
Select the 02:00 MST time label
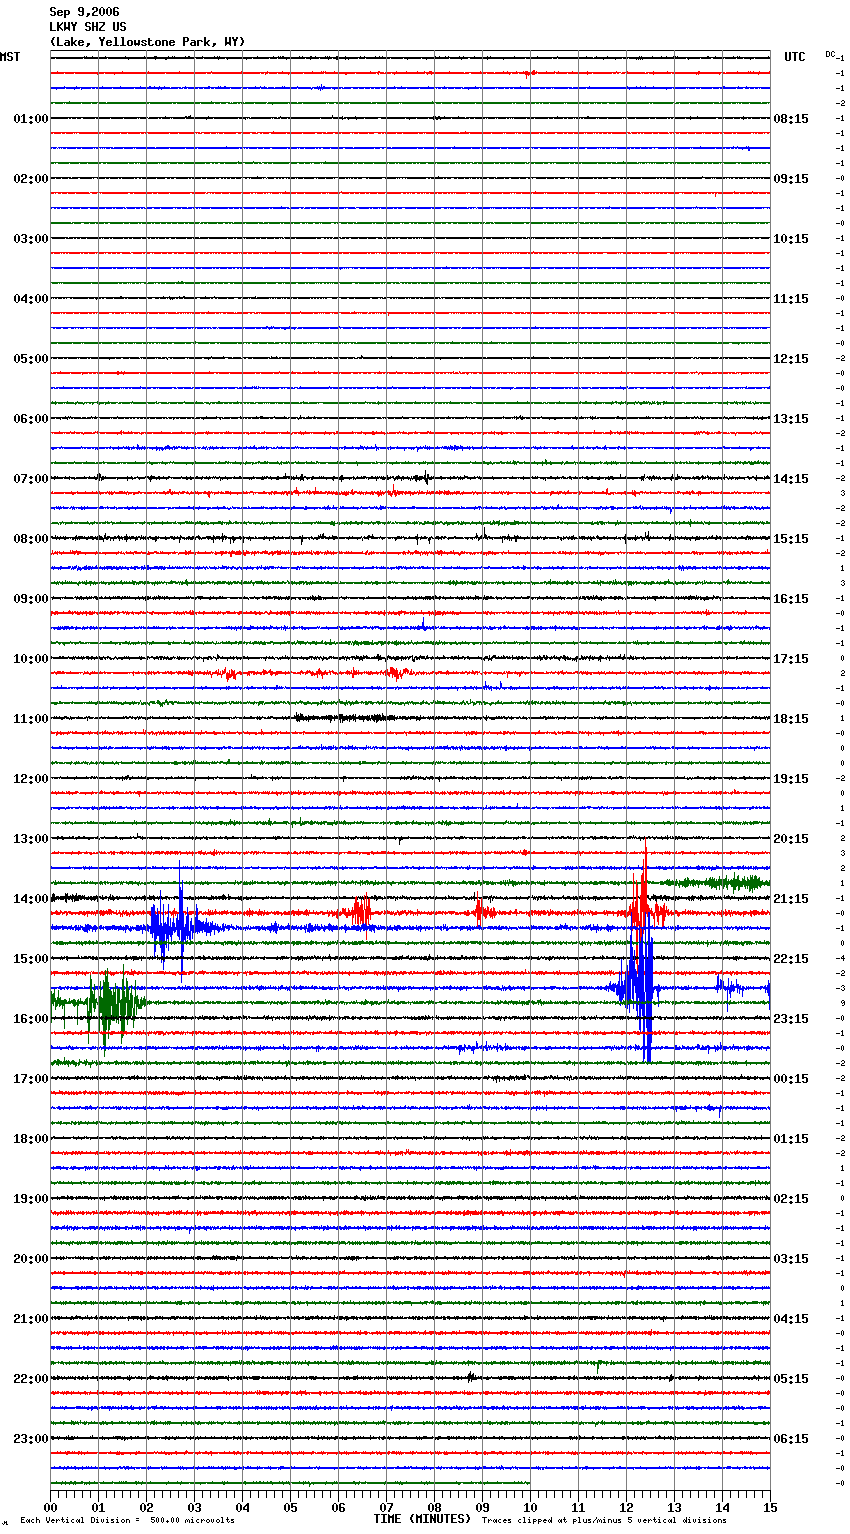[30, 179]
